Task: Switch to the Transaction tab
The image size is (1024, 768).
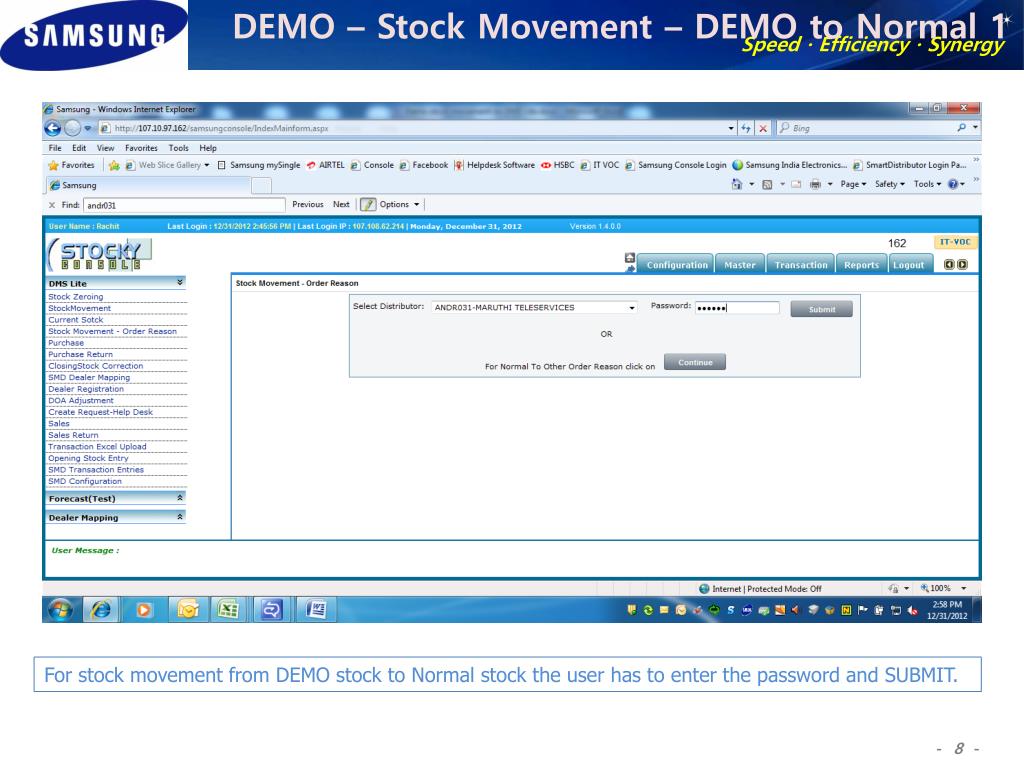Action: pyautogui.click(x=801, y=264)
